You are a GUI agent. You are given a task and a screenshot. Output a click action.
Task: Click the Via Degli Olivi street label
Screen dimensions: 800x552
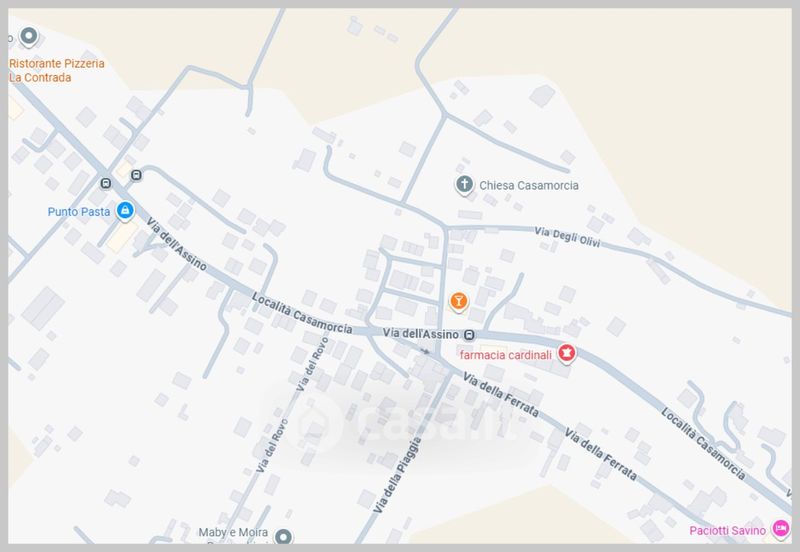point(567,237)
